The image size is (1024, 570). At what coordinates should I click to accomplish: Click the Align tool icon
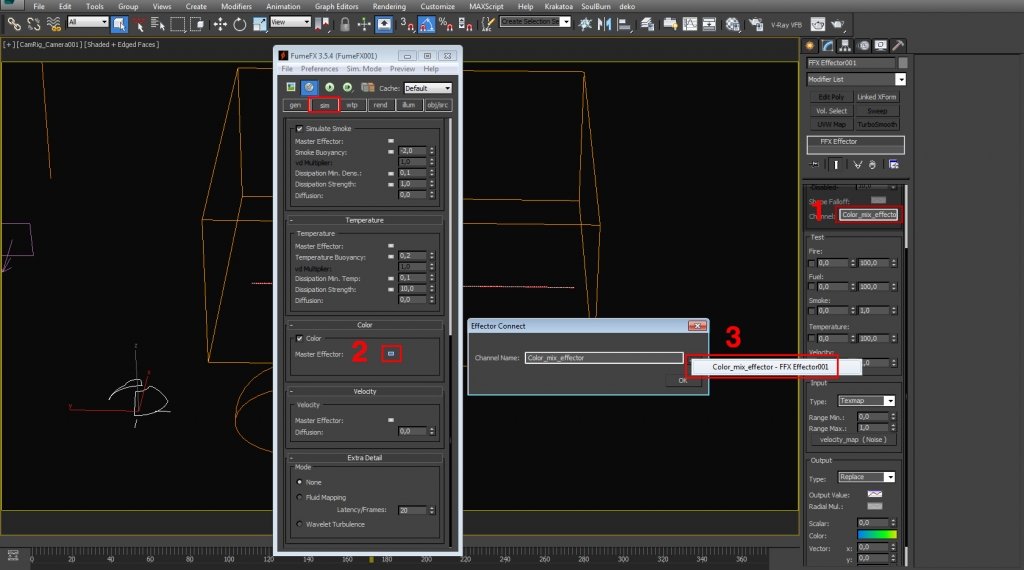[x=625, y=25]
